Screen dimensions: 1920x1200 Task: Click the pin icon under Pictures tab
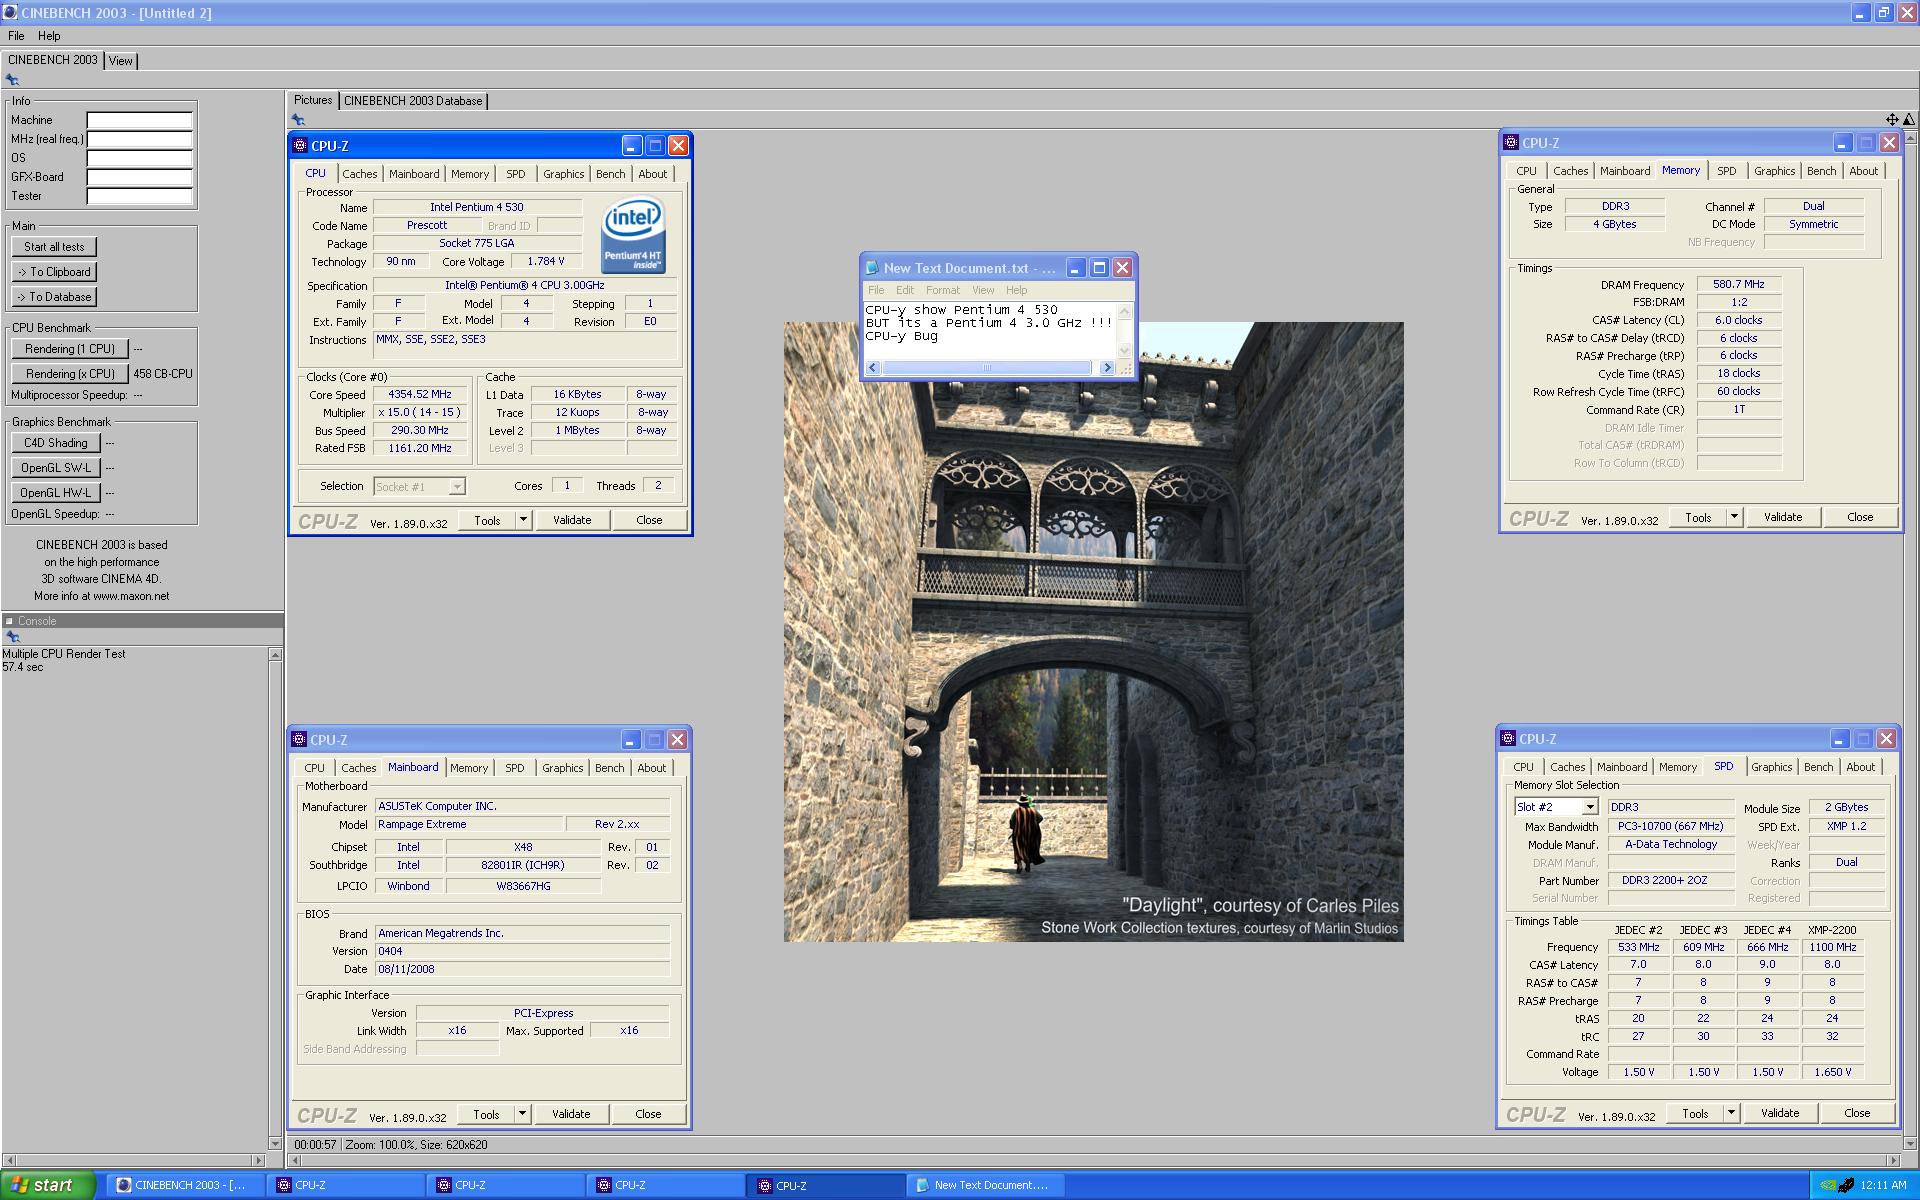coord(298,120)
